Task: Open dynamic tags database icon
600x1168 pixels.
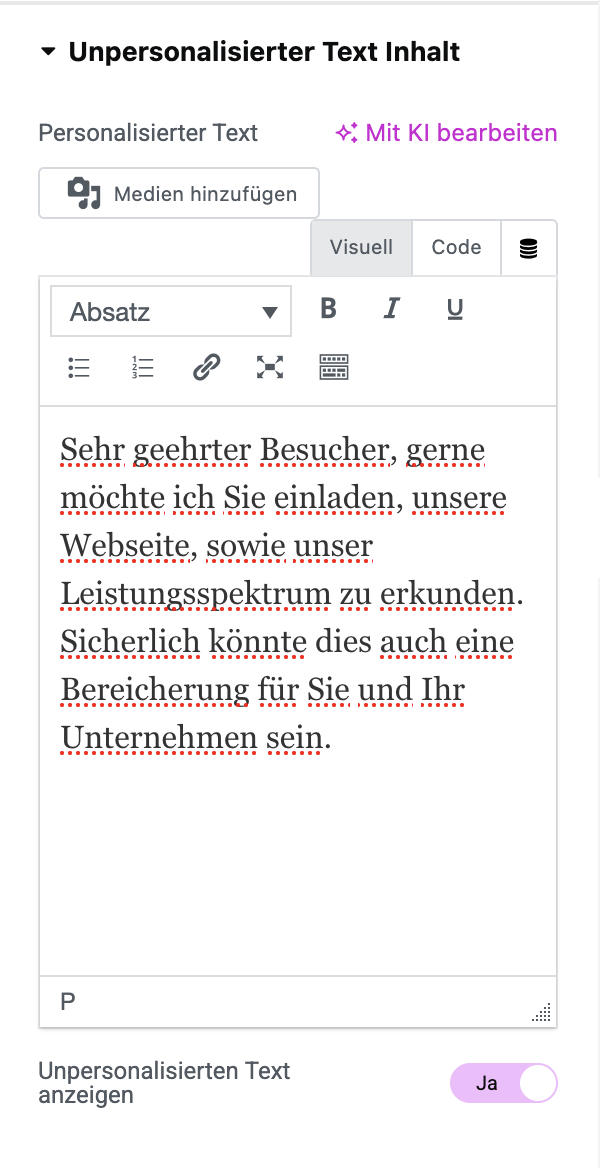Action: [528, 249]
